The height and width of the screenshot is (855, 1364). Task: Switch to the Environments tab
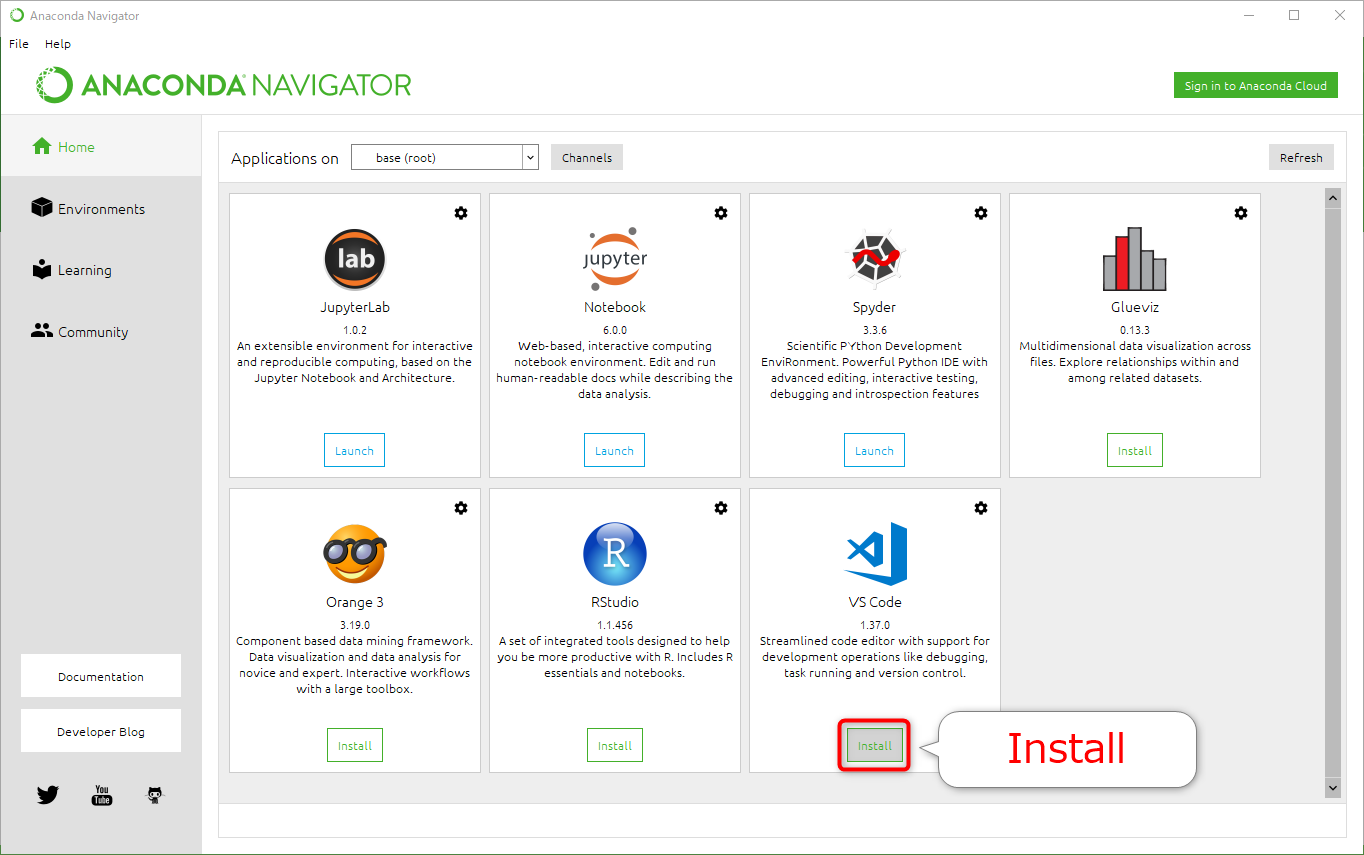[101, 209]
